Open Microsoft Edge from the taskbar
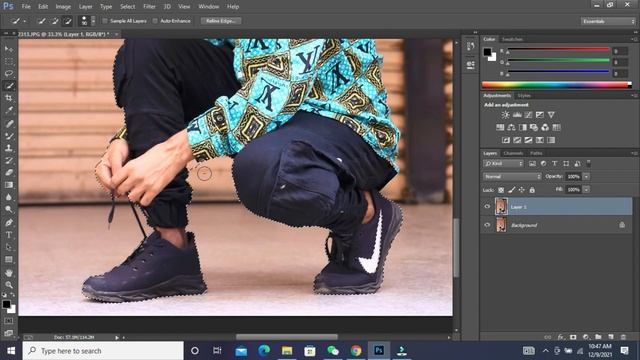The width and height of the screenshot is (640, 360). point(264,351)
